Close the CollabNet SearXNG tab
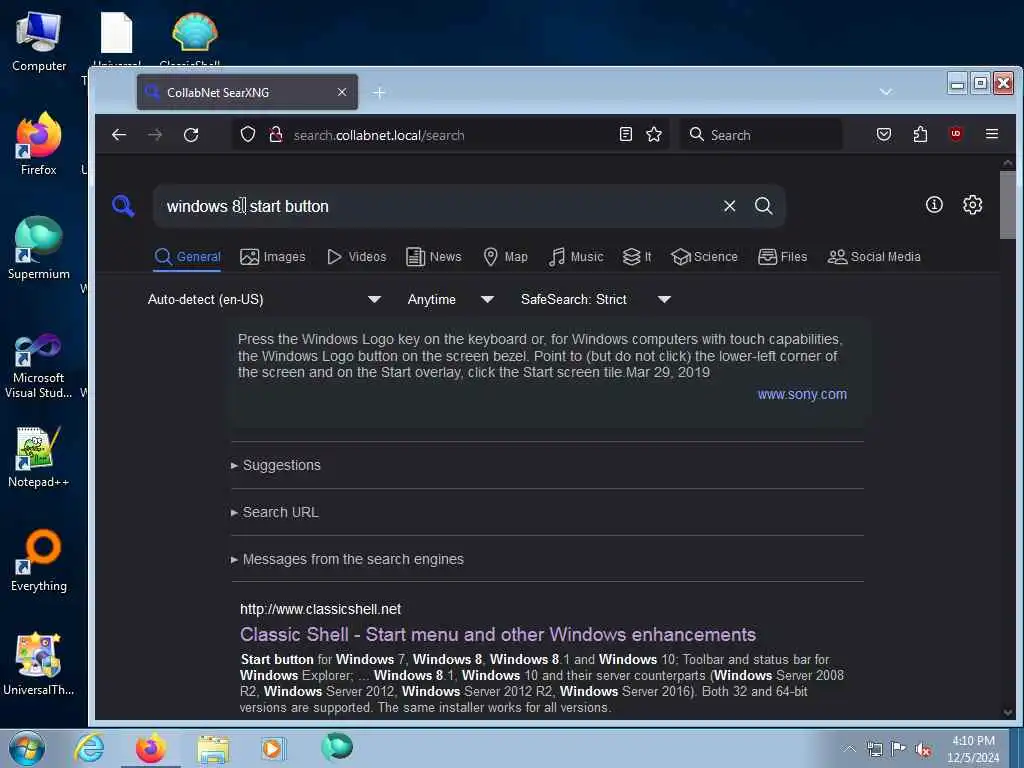The image size is (1024, 768). 342,92
